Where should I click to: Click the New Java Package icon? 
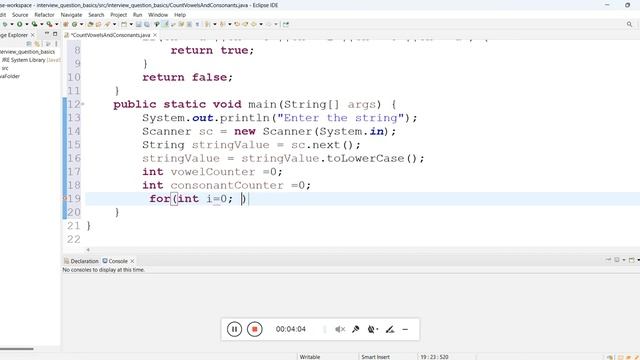pos(65,24)
